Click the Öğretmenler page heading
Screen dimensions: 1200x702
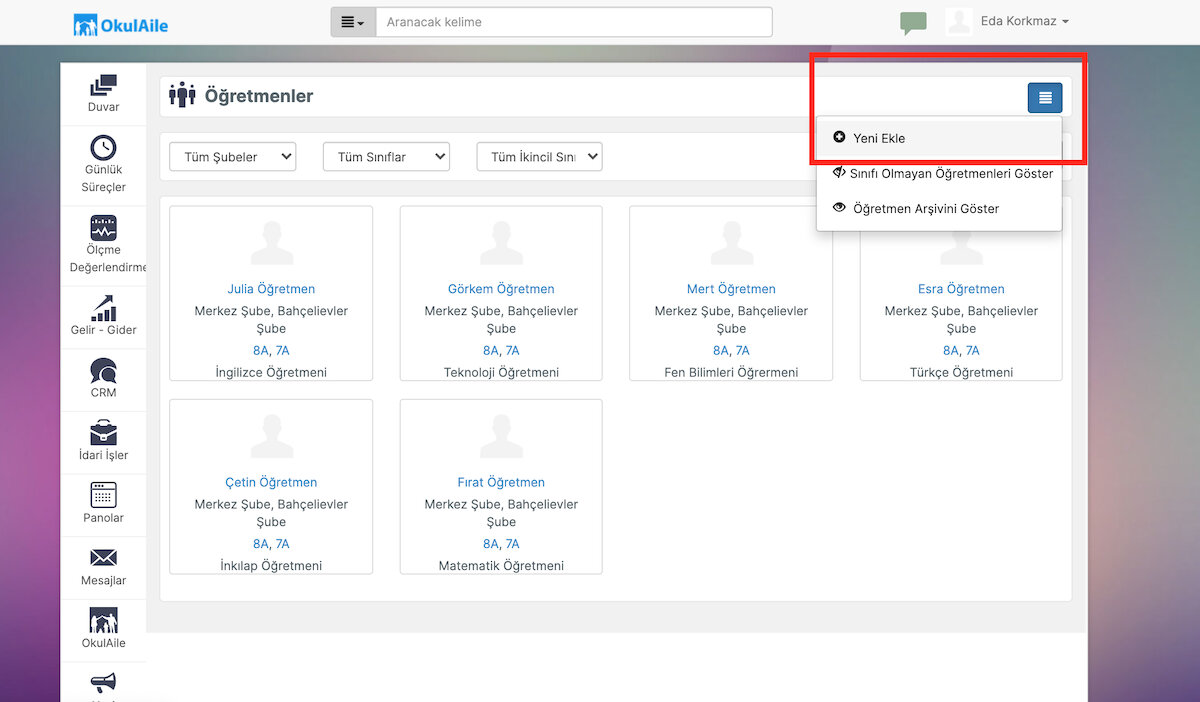pyautogui.click(x=259, y=96)
